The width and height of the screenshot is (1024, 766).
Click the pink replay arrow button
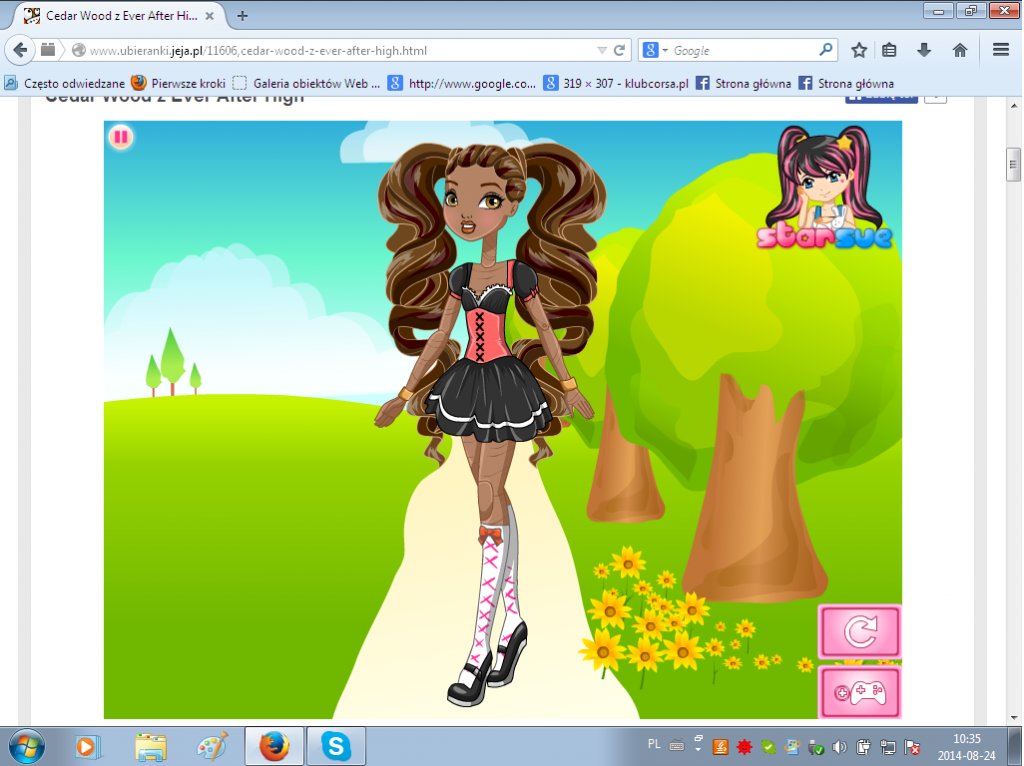(859, 631)
